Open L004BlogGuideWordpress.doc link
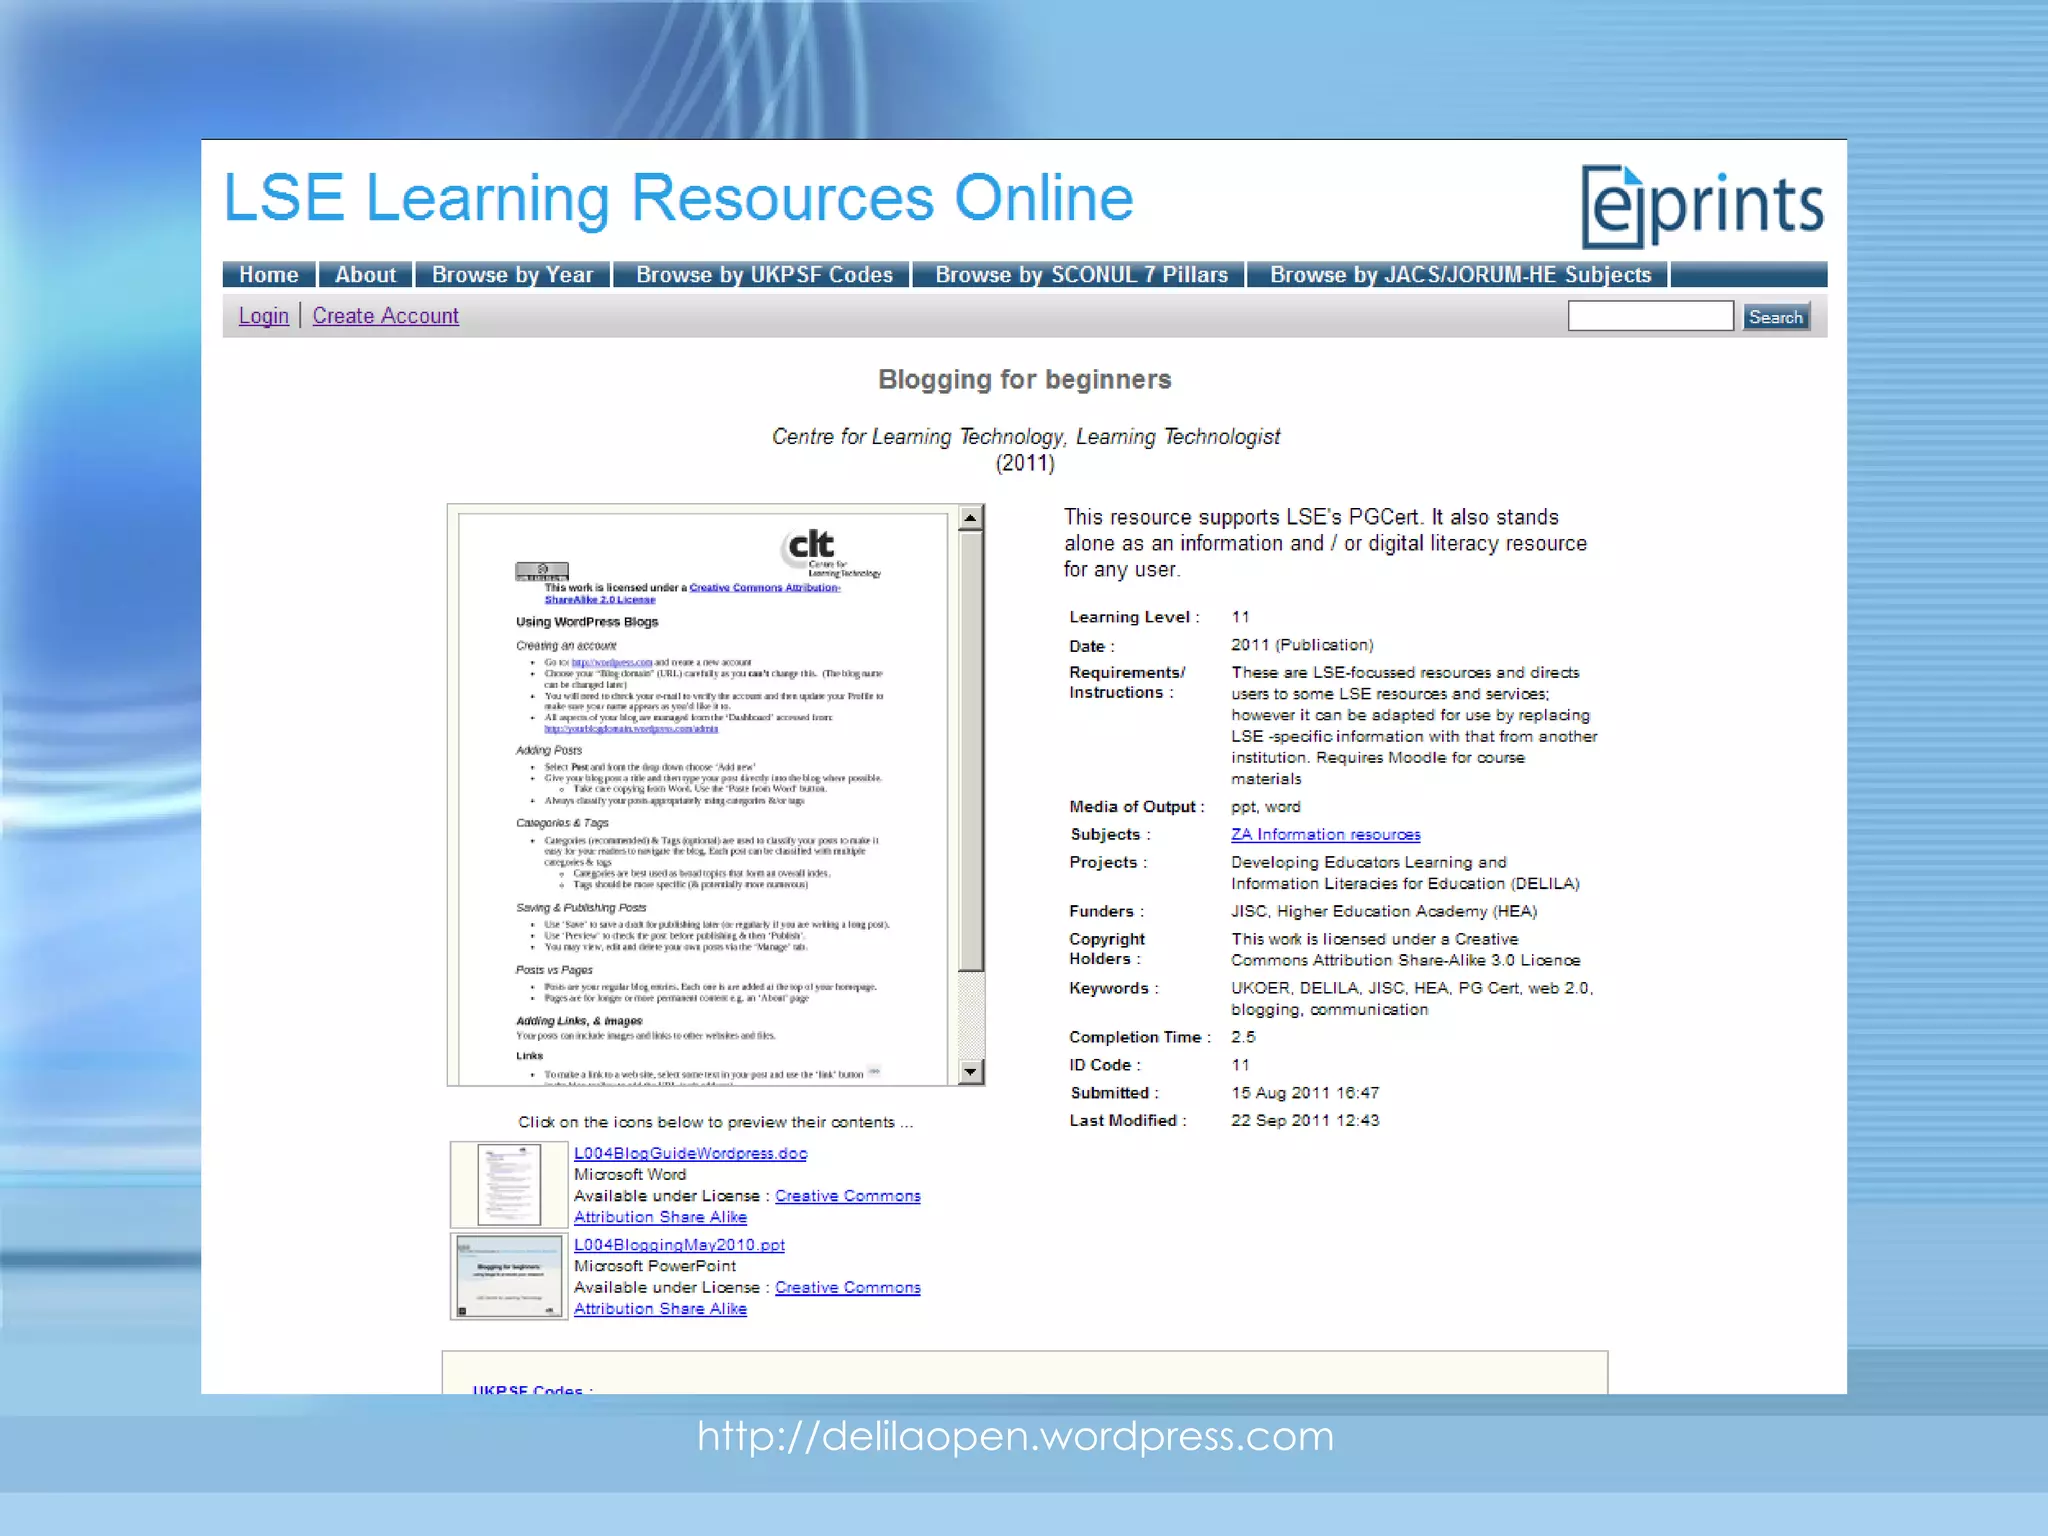The image size is (2048, 1536). point(690,1153)
